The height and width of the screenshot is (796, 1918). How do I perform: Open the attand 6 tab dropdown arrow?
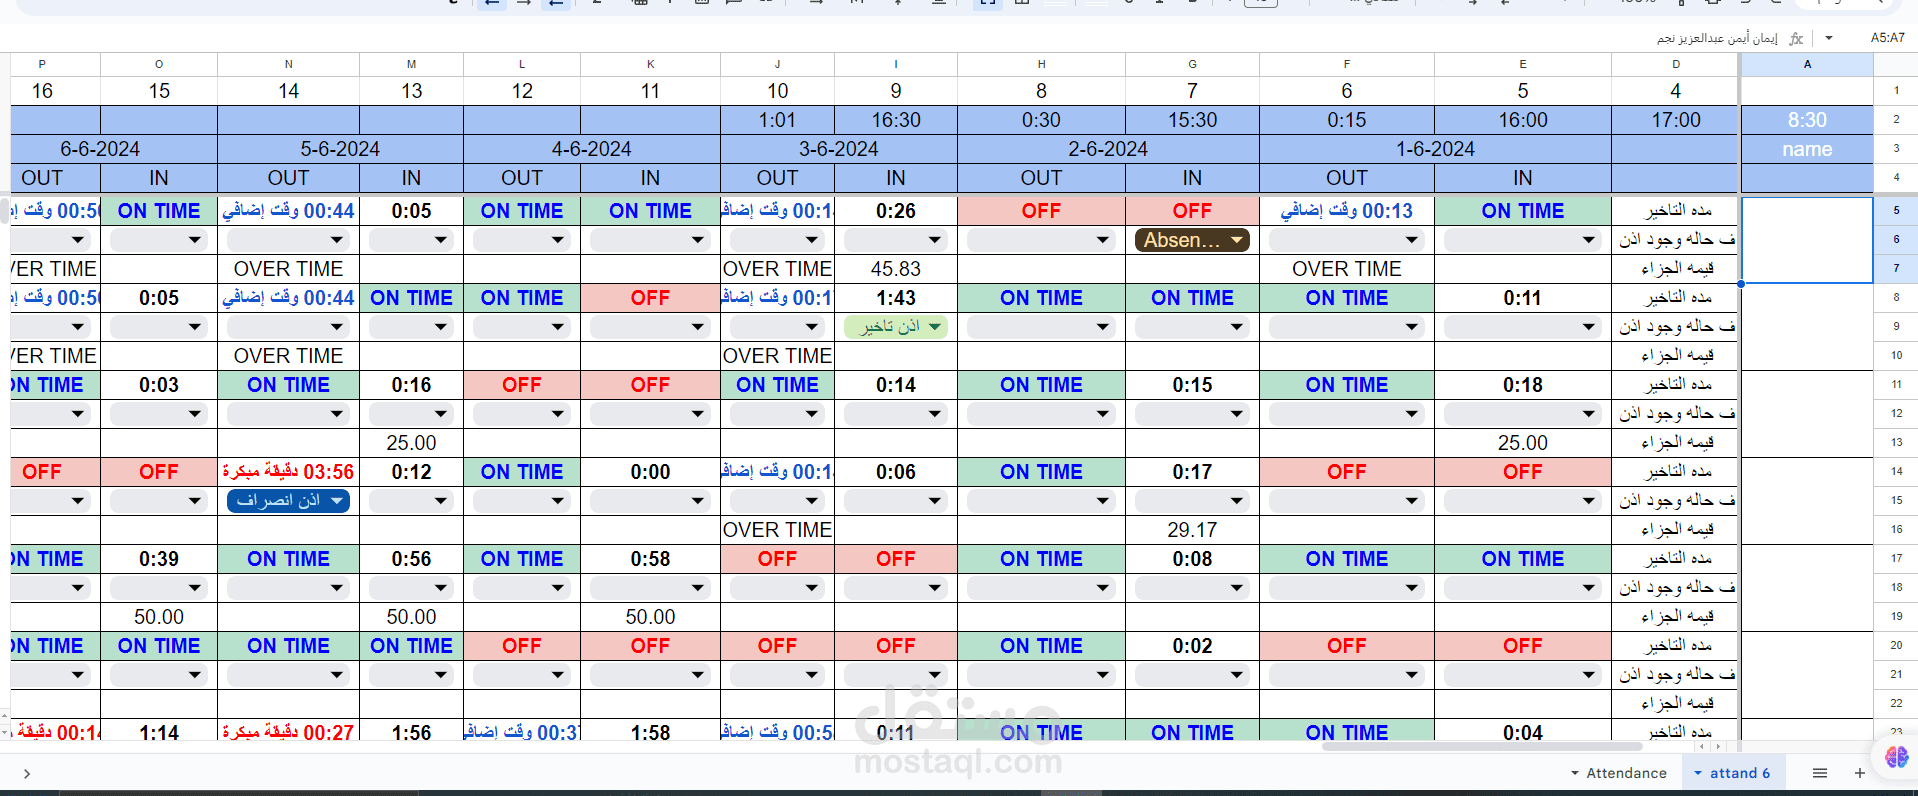1698,773
